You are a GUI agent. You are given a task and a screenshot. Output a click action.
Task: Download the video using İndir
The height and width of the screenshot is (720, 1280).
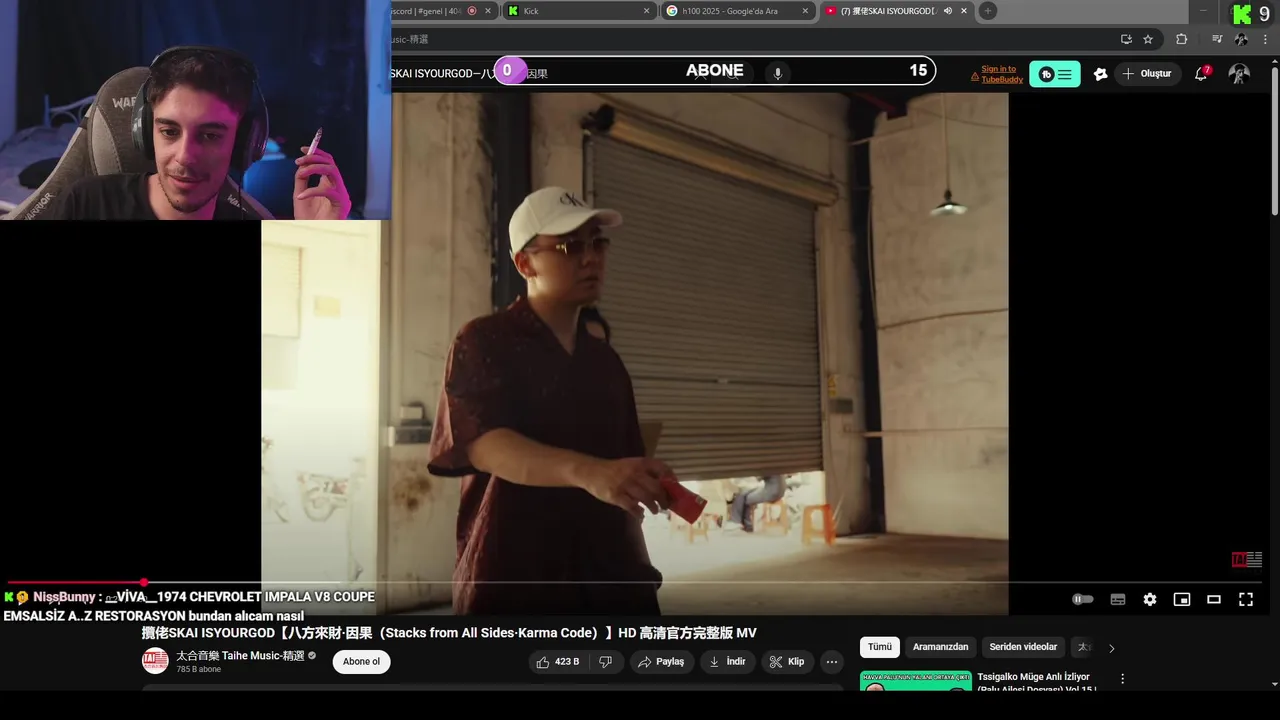tap(728, 662)
